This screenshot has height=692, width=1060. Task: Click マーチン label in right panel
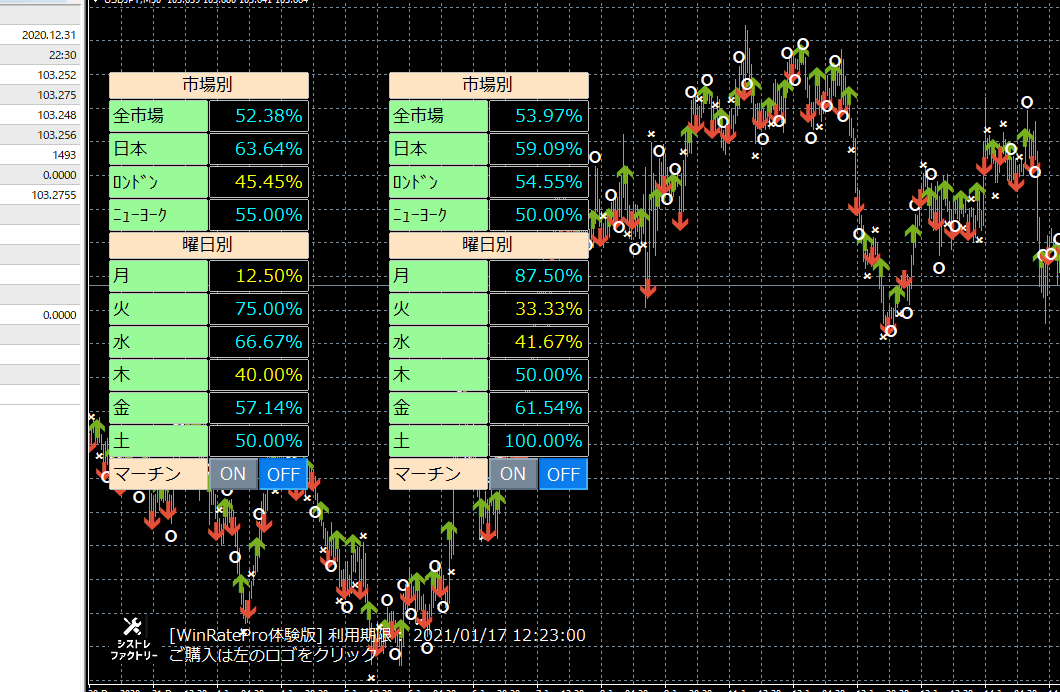(x=438, y=474)
